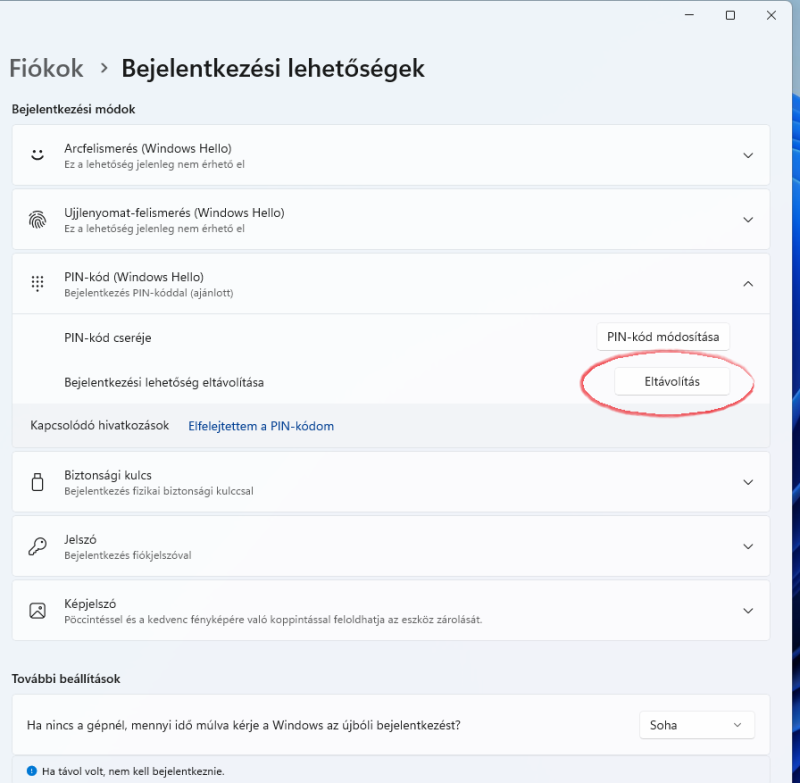Click the face recognition smiley icon

(x=37, y=155)
